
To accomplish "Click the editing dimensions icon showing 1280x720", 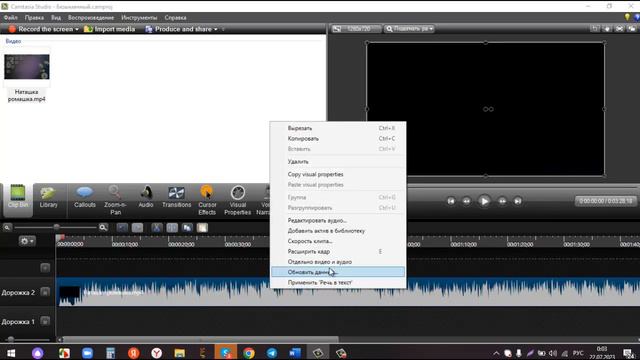I will [x=355, y=29].
